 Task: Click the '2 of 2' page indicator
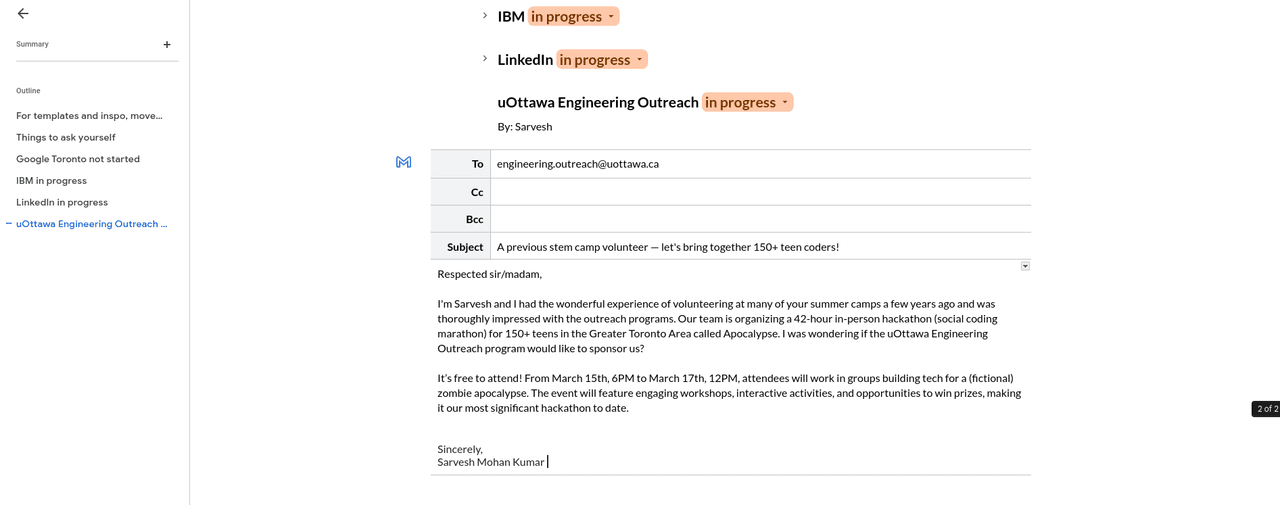[x=1266, y=409]
